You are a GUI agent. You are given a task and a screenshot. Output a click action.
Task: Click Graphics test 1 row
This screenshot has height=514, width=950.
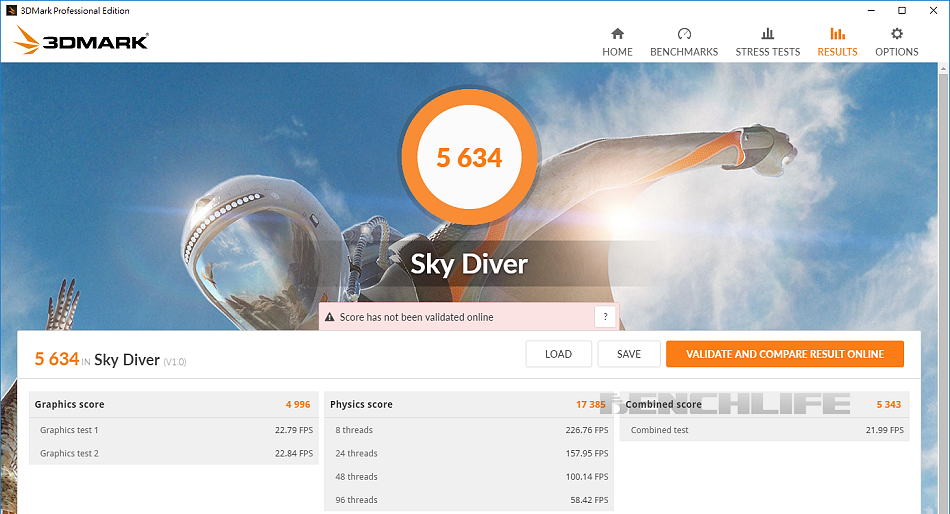click(173, 430)
